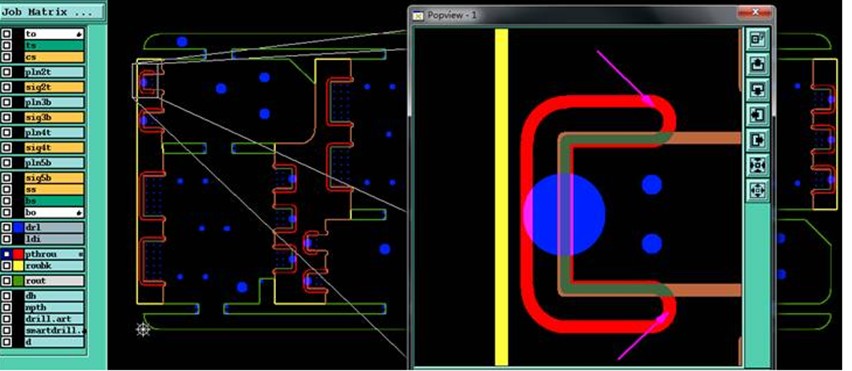Image resolution: width=852 pixels, height=371 pixels.
Task: Pan the Popview down with the down-arrow icon
Action: coord(757,90)
